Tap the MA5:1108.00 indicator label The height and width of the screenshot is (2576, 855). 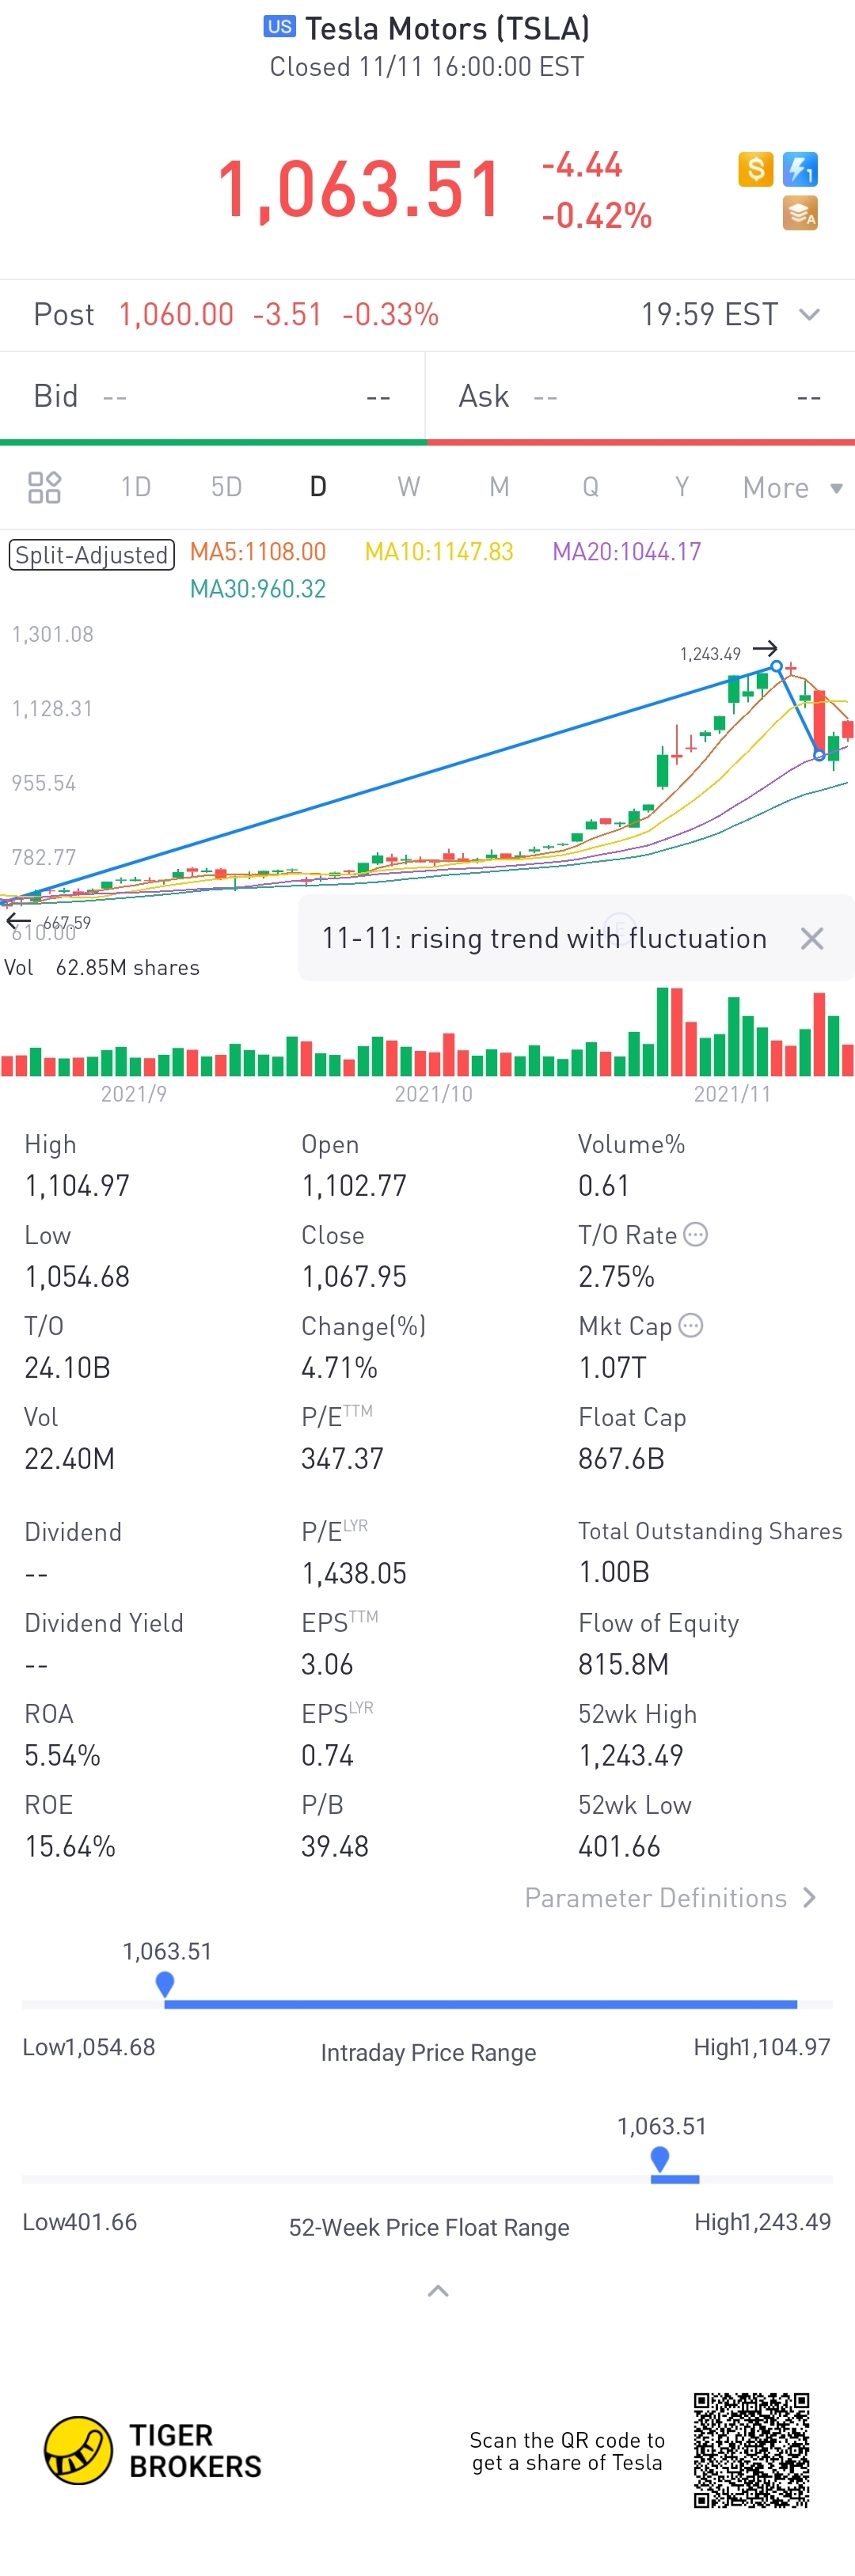[258, 552]
